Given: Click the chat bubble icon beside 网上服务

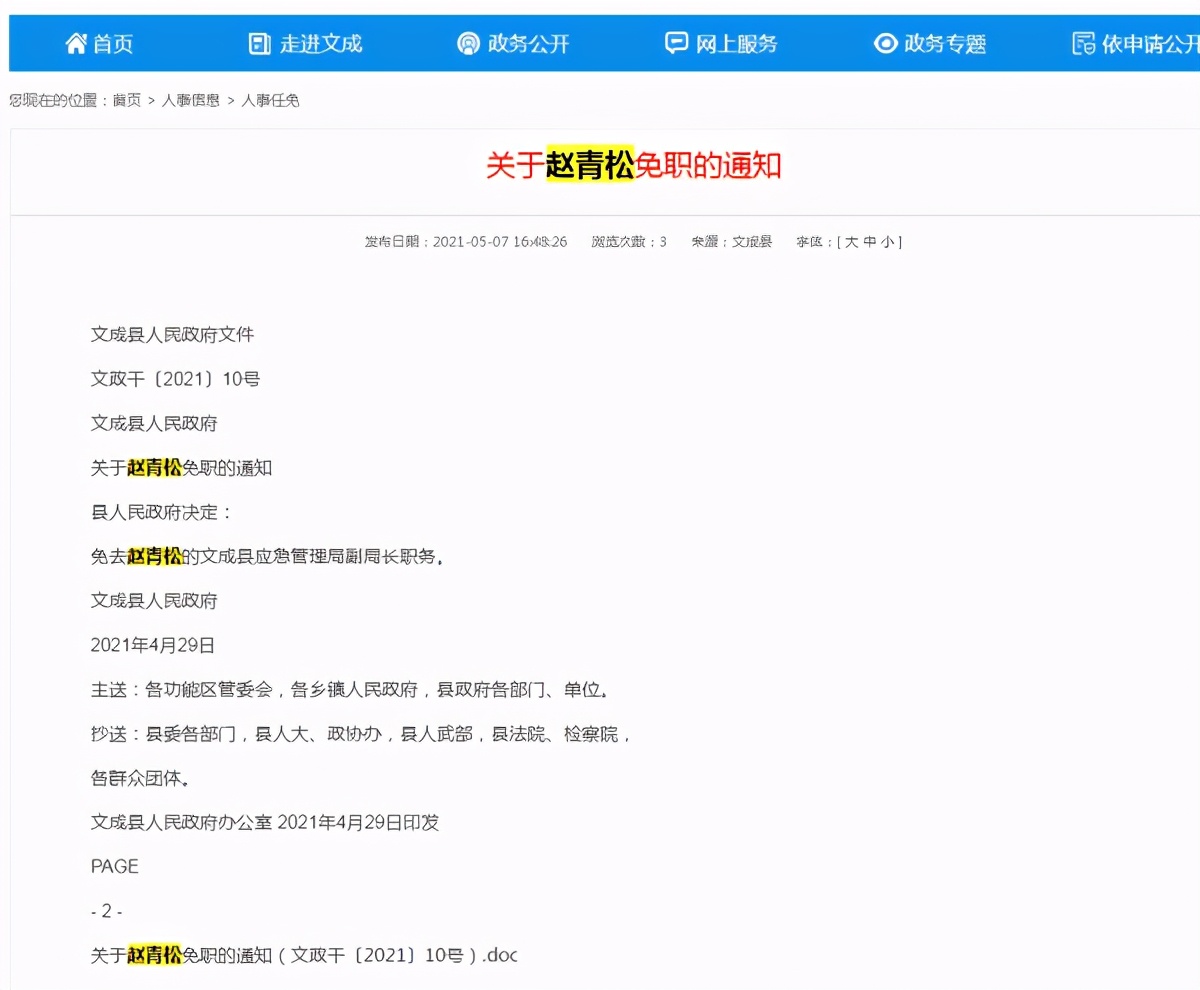Looking at the screenshot, I should click(675, 43).
